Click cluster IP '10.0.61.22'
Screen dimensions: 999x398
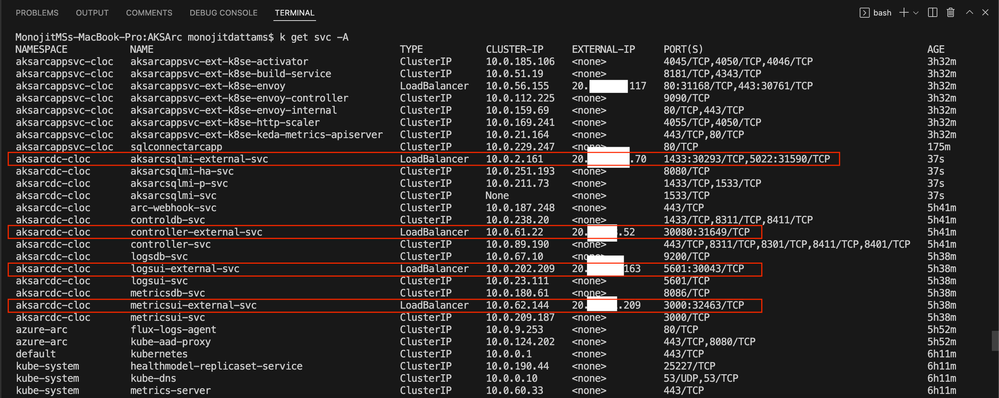point(514,232)
